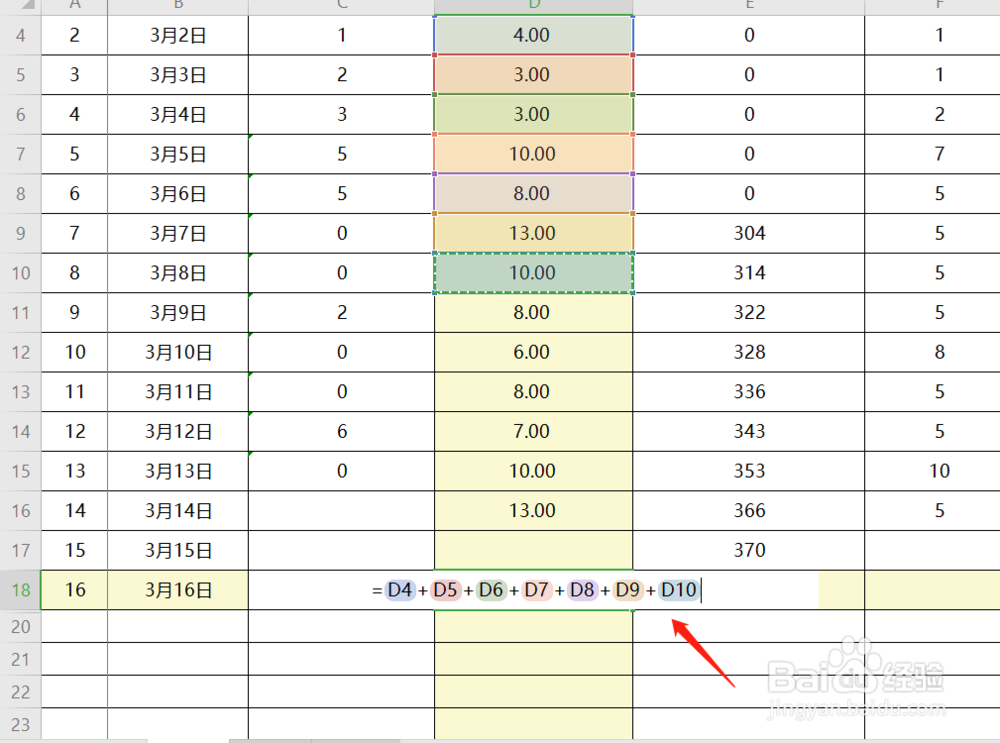Select cell D8 showing 8.00
Viewport: 1000px width, 743px height.
(533, 193)
